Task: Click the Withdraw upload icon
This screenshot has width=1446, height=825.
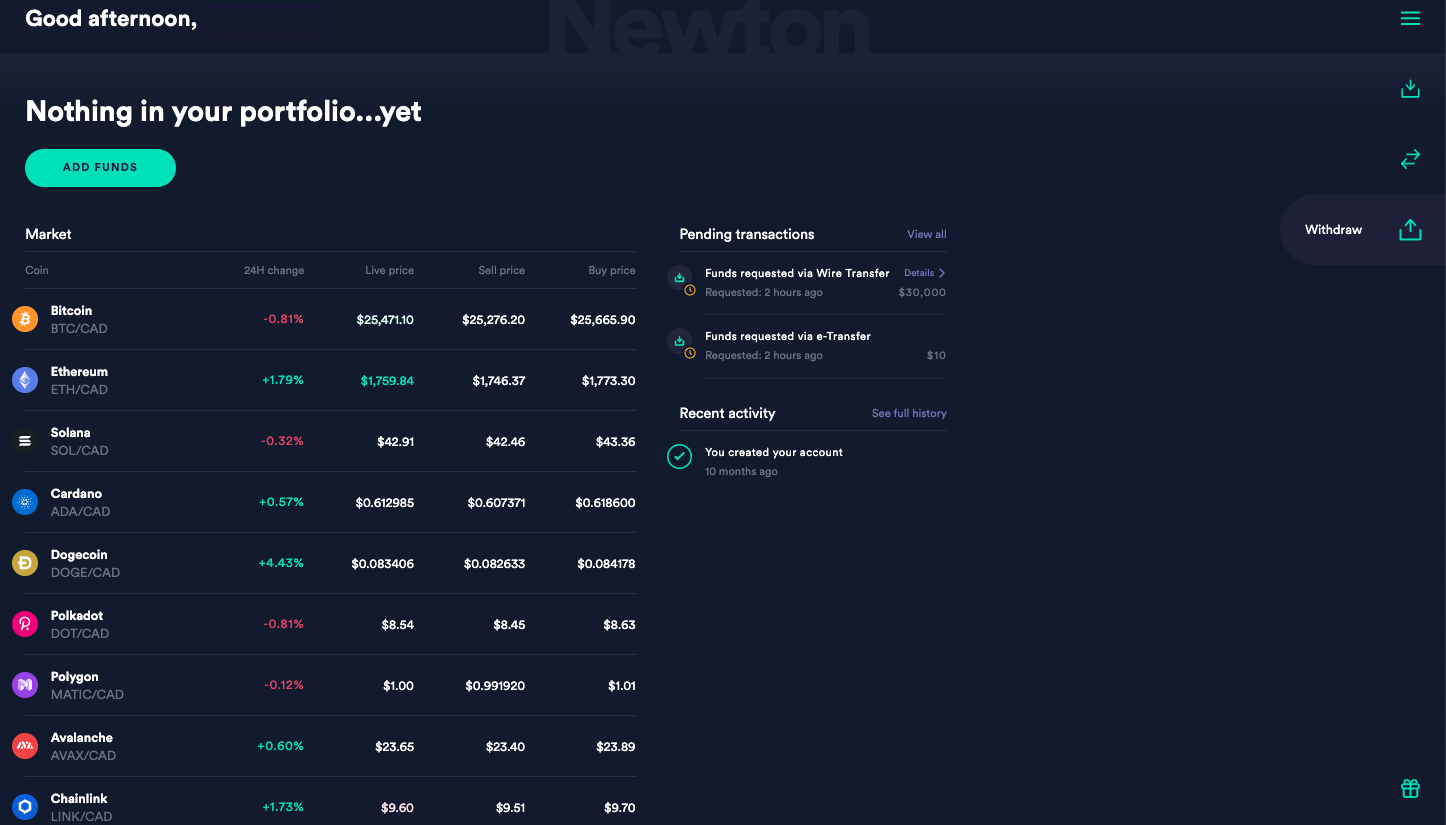Action: (1410, 229)
